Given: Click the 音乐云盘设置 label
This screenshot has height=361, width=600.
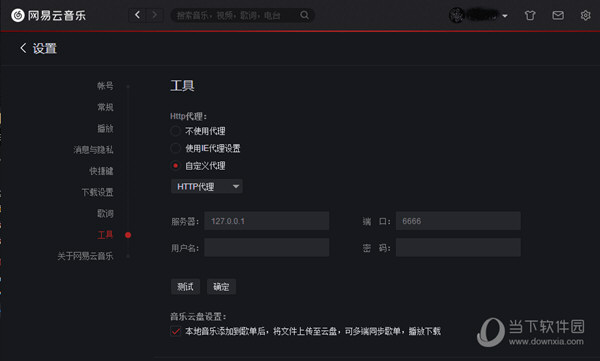Looking at the screenshot, I should [x=198, y=317].
